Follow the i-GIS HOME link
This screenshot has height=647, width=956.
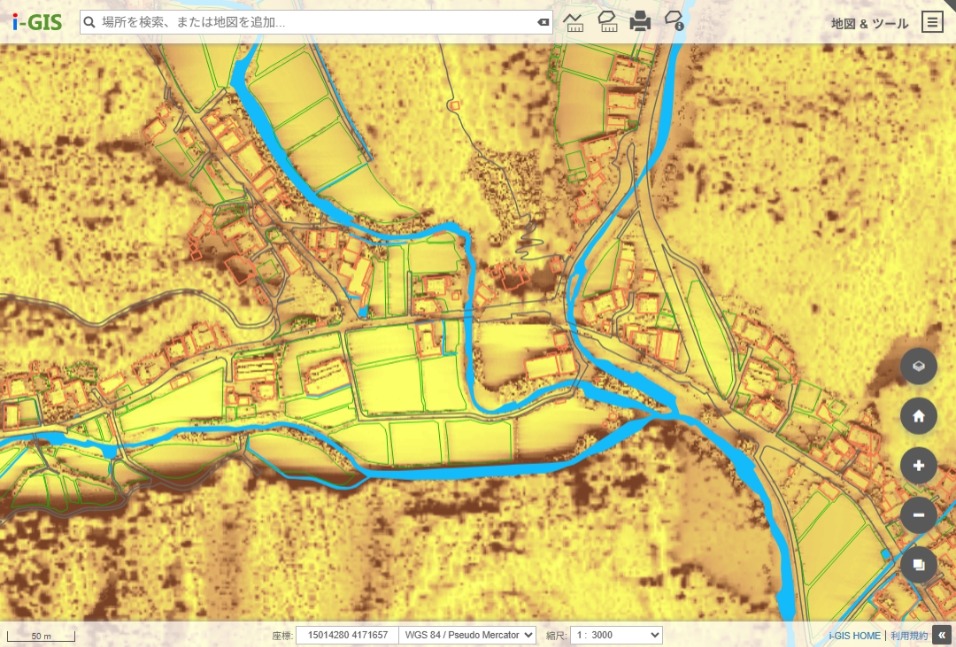coord(855,635)
